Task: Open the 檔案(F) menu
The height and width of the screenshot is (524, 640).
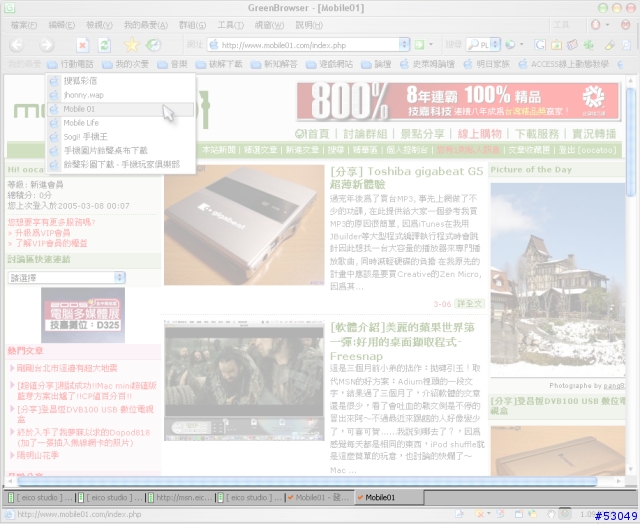Action: pyautogui.click(x=24, y=25)
